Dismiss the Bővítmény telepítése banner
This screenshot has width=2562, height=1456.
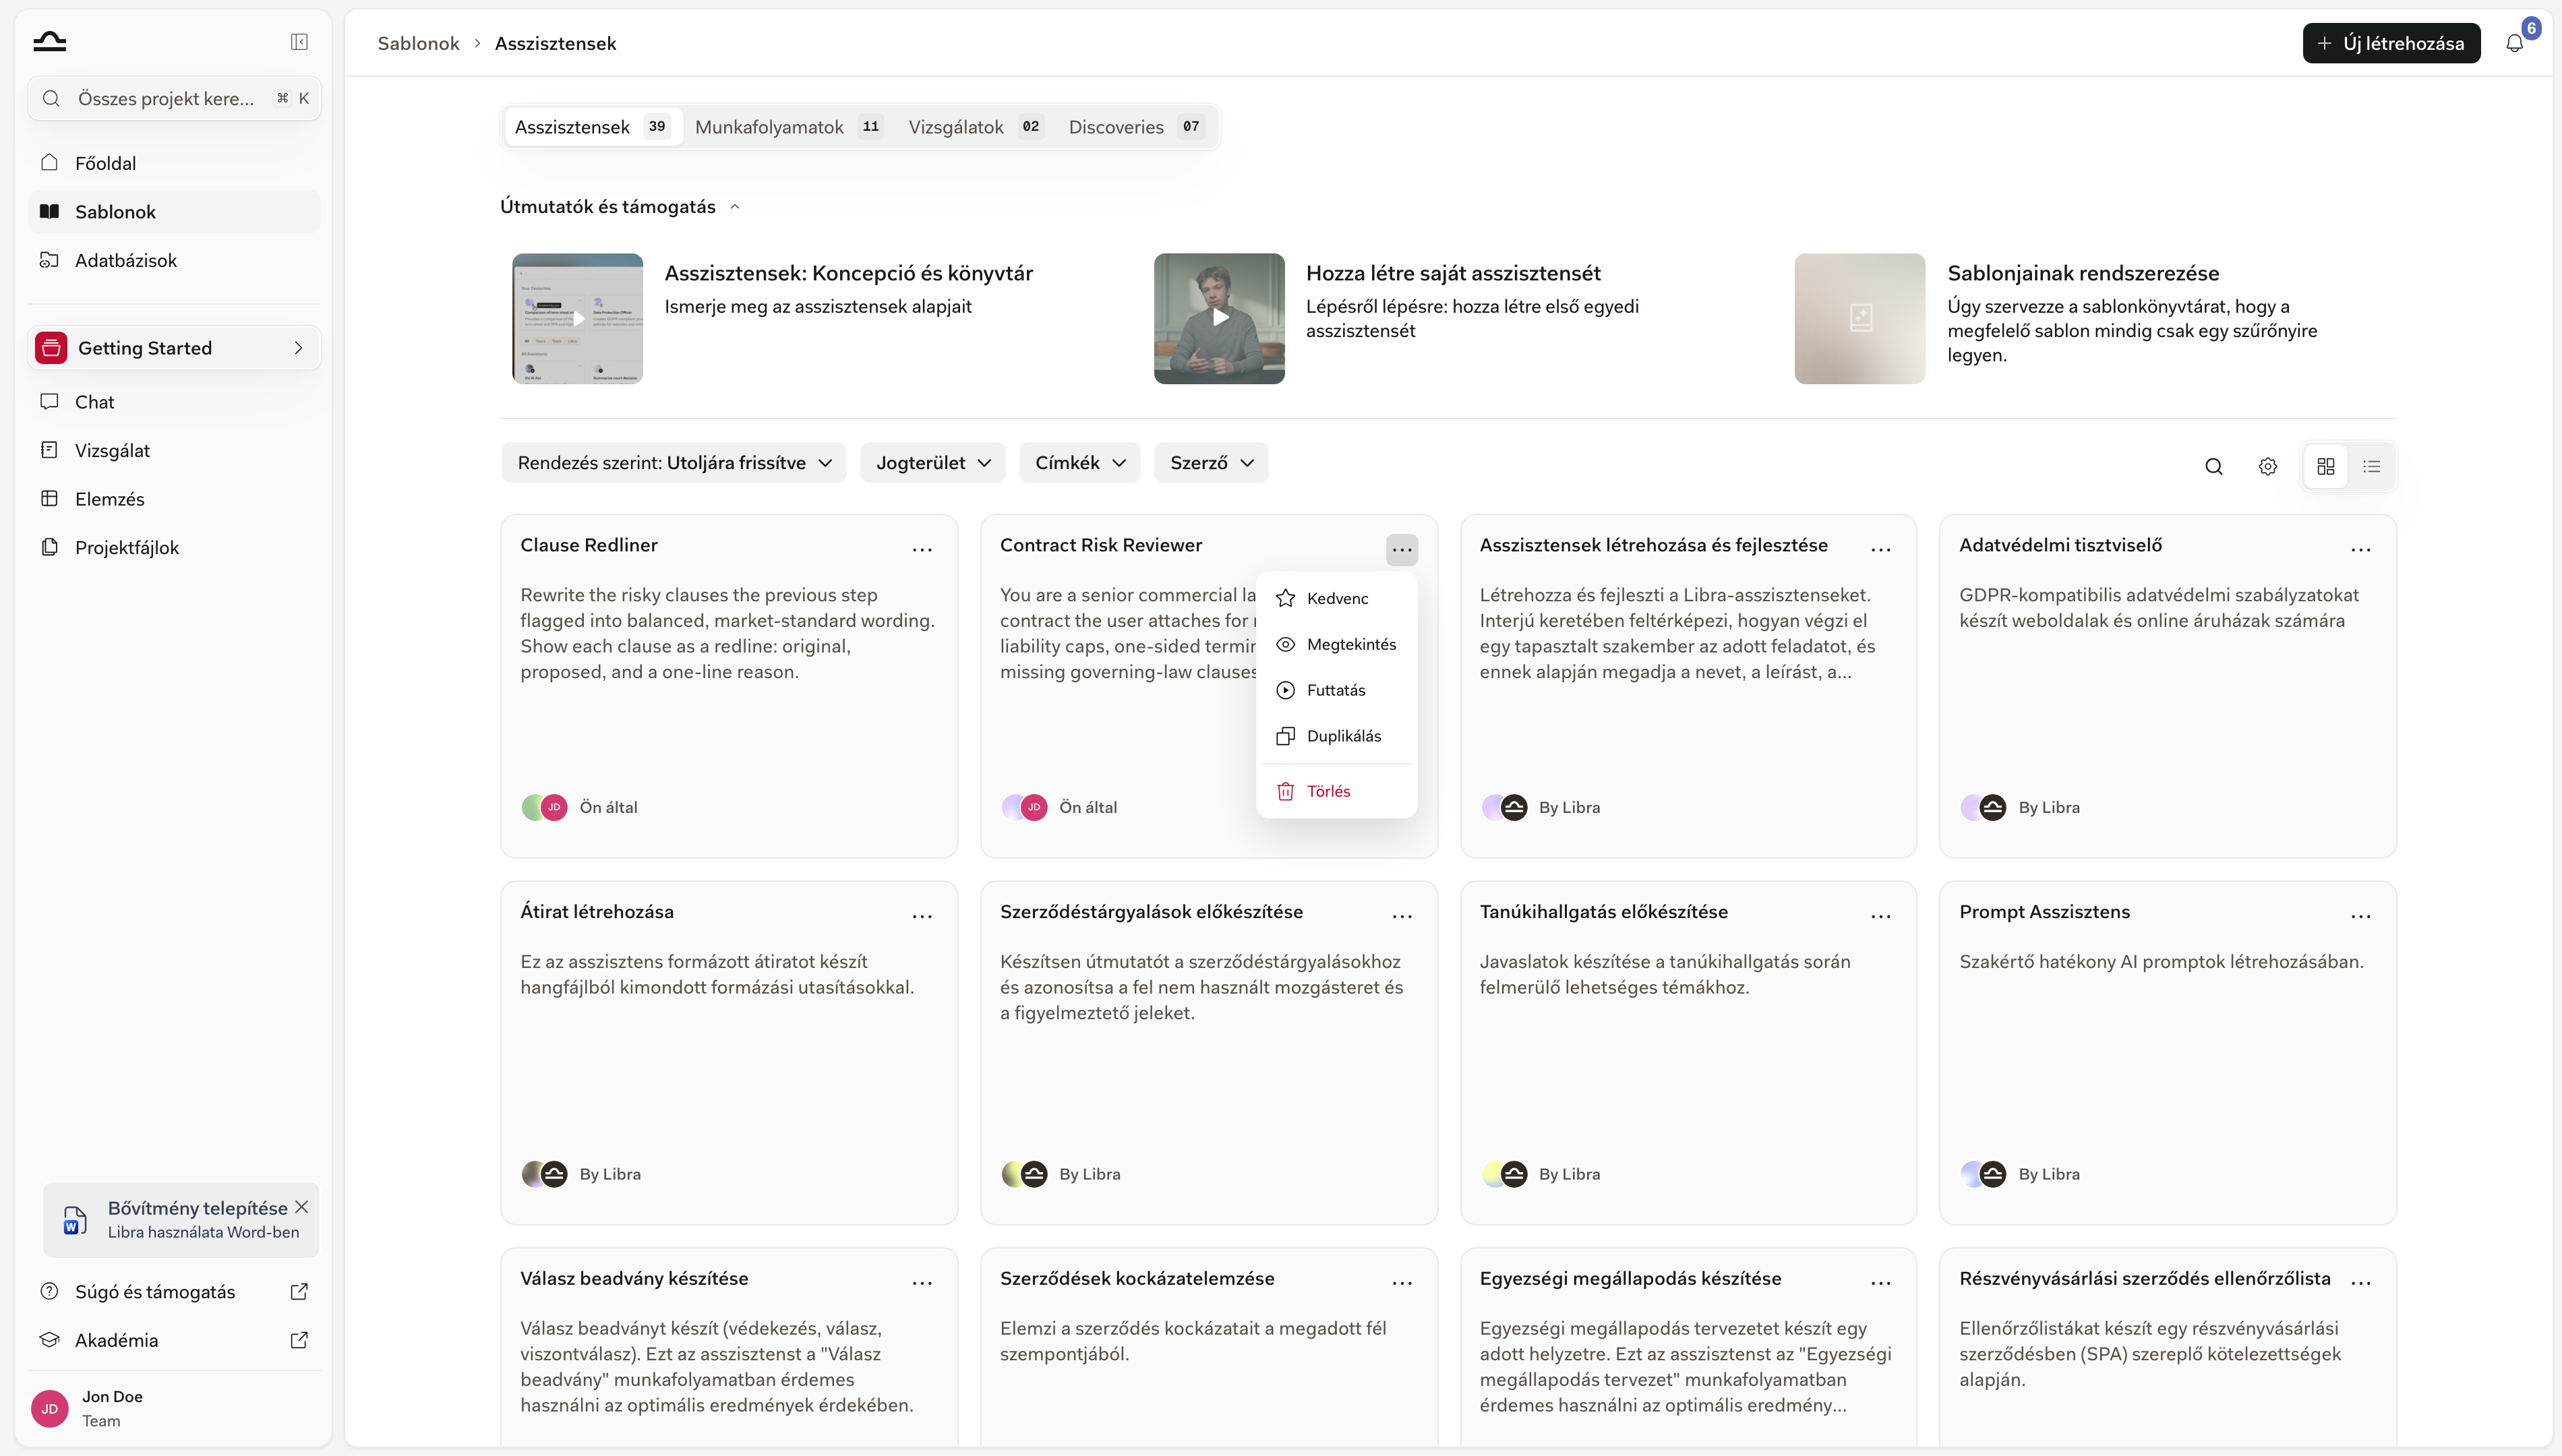(301, 1207)
